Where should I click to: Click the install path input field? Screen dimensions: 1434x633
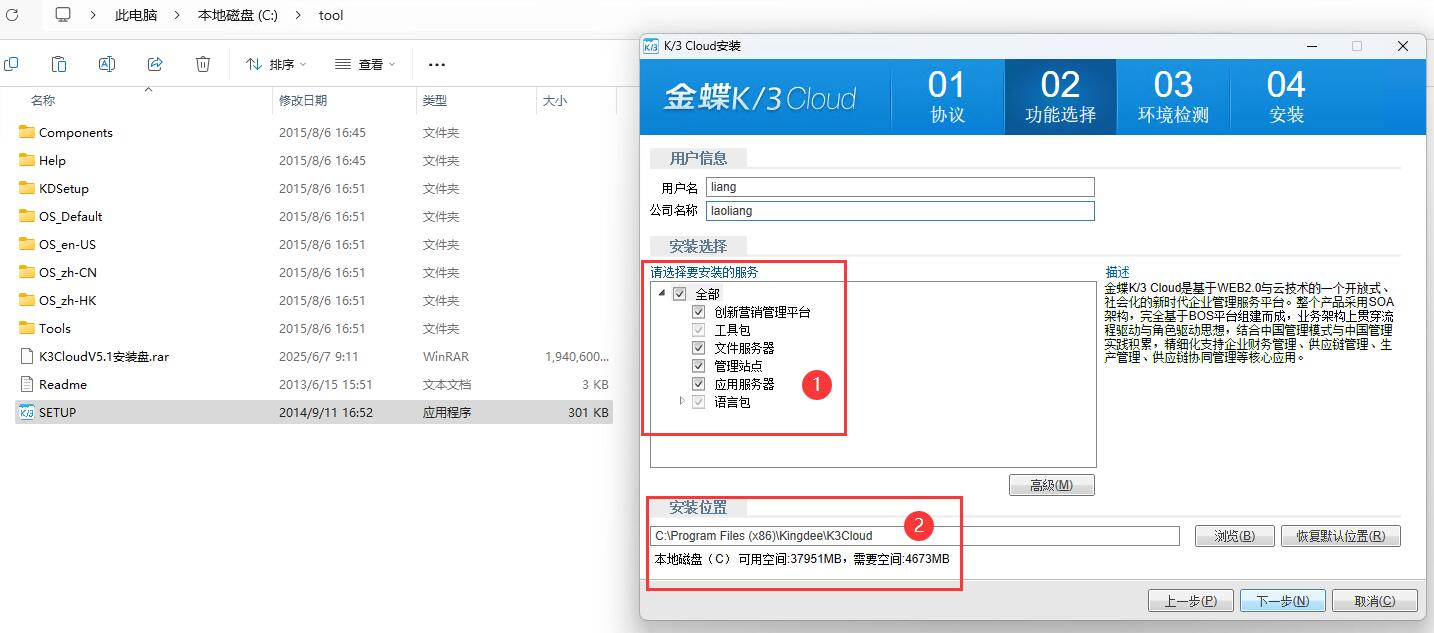pos(915,536)
